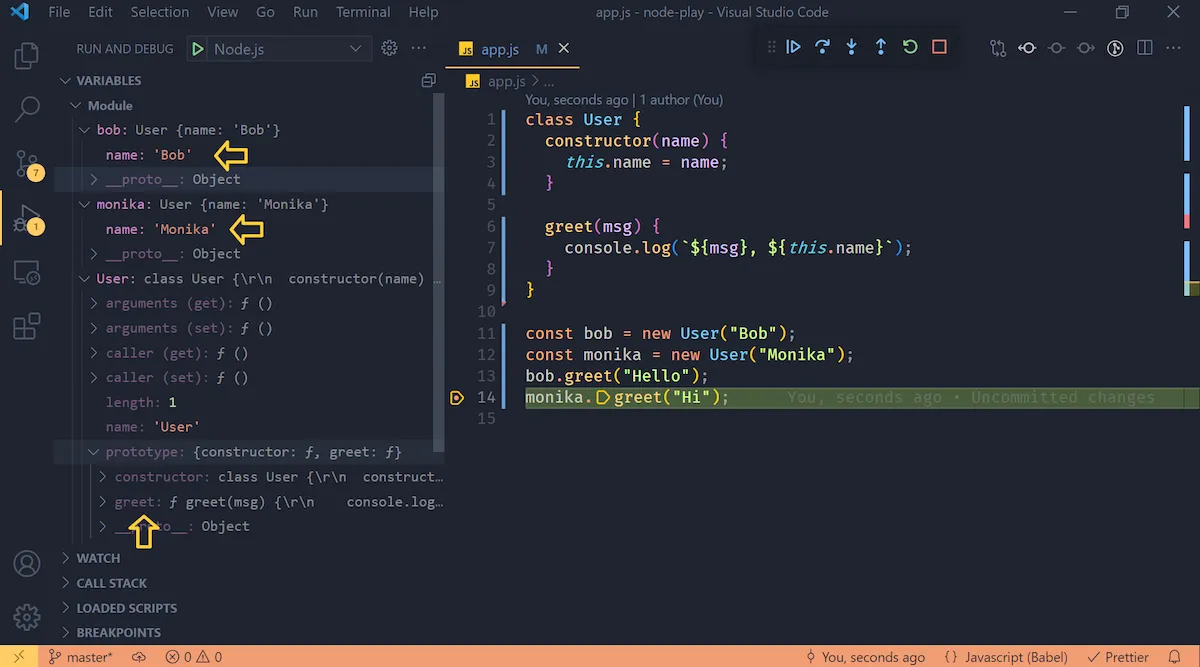Open the Help menu

(423, 12)
